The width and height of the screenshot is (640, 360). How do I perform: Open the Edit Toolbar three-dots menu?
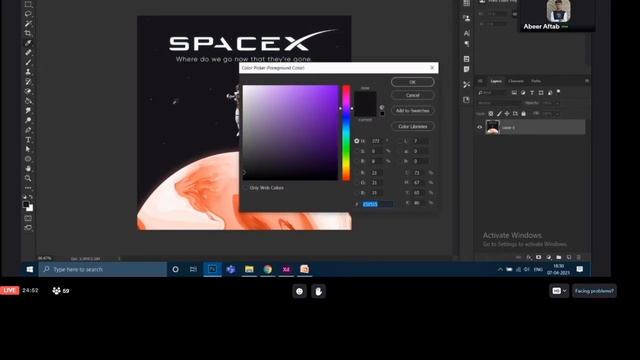coord(28,188)
